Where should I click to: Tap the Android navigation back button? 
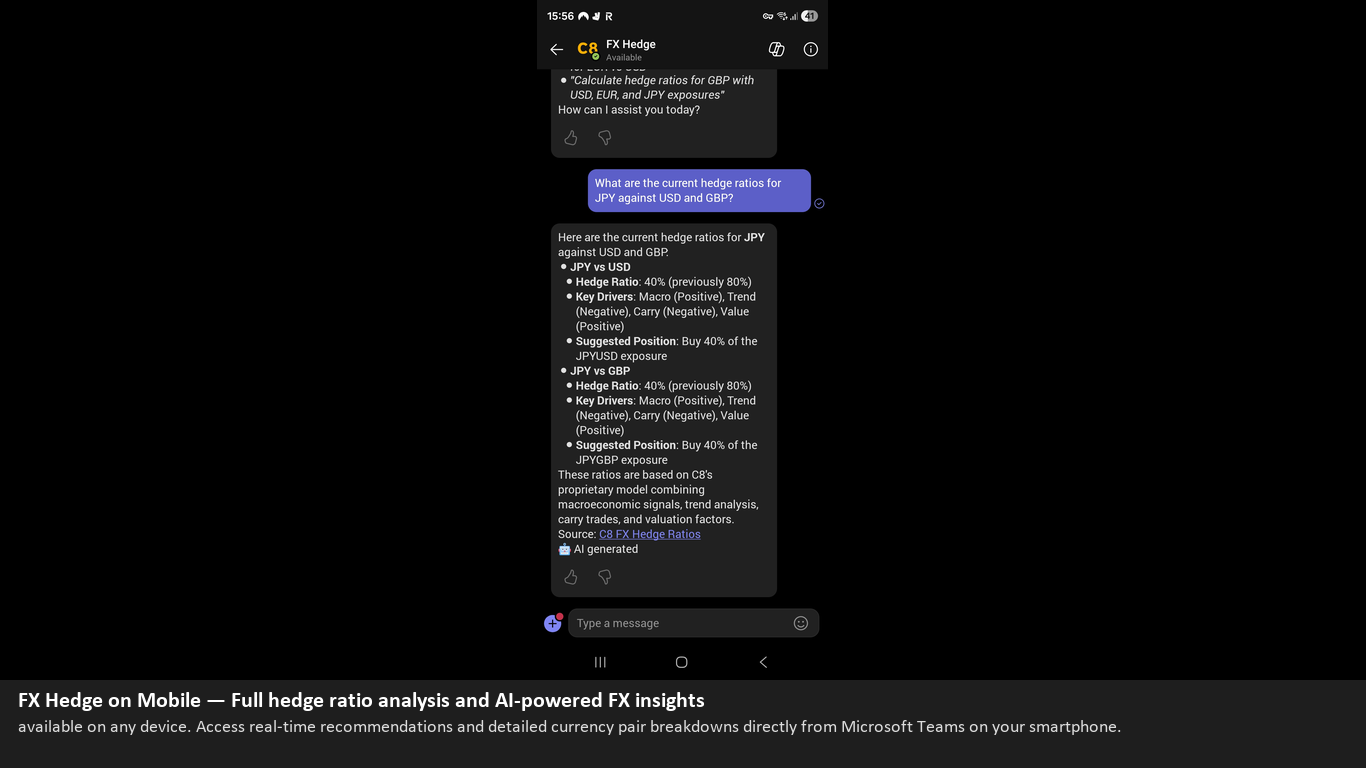pyautogui.click(x=763, y=662)
